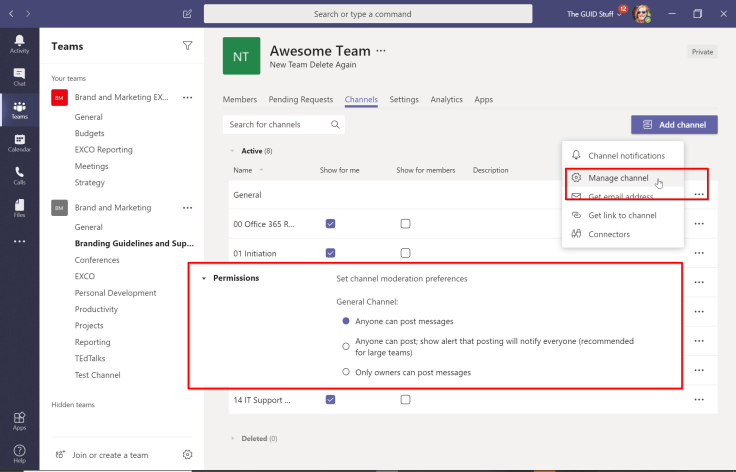Open the Activity feed icon
This screenshot has height=472, width=736.
point(19,43)
